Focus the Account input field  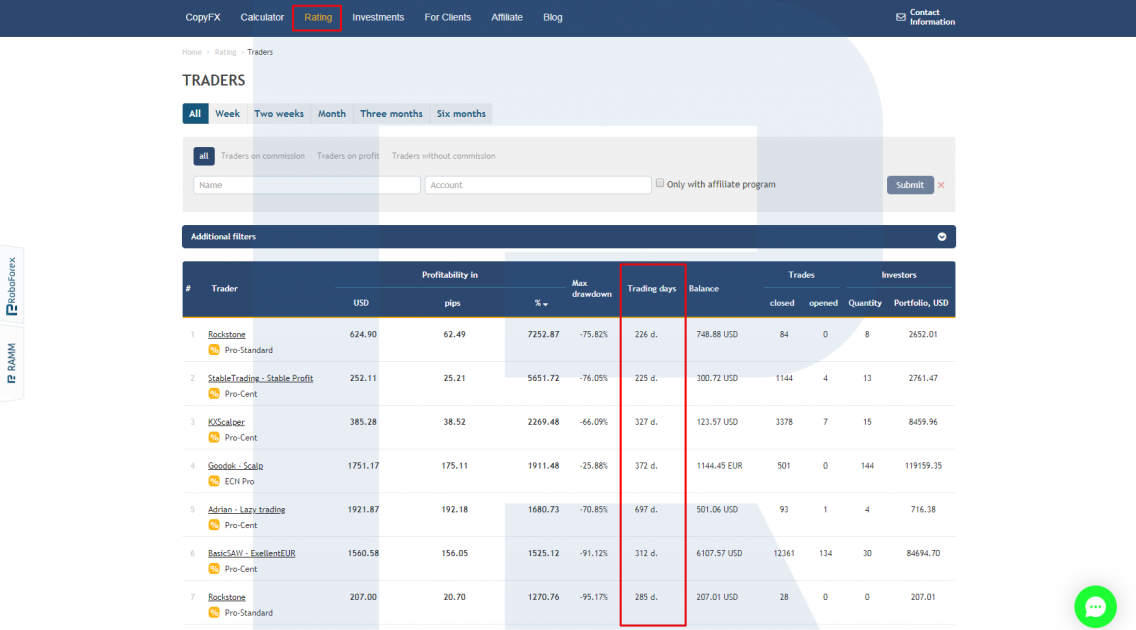(x=538, y=185)
